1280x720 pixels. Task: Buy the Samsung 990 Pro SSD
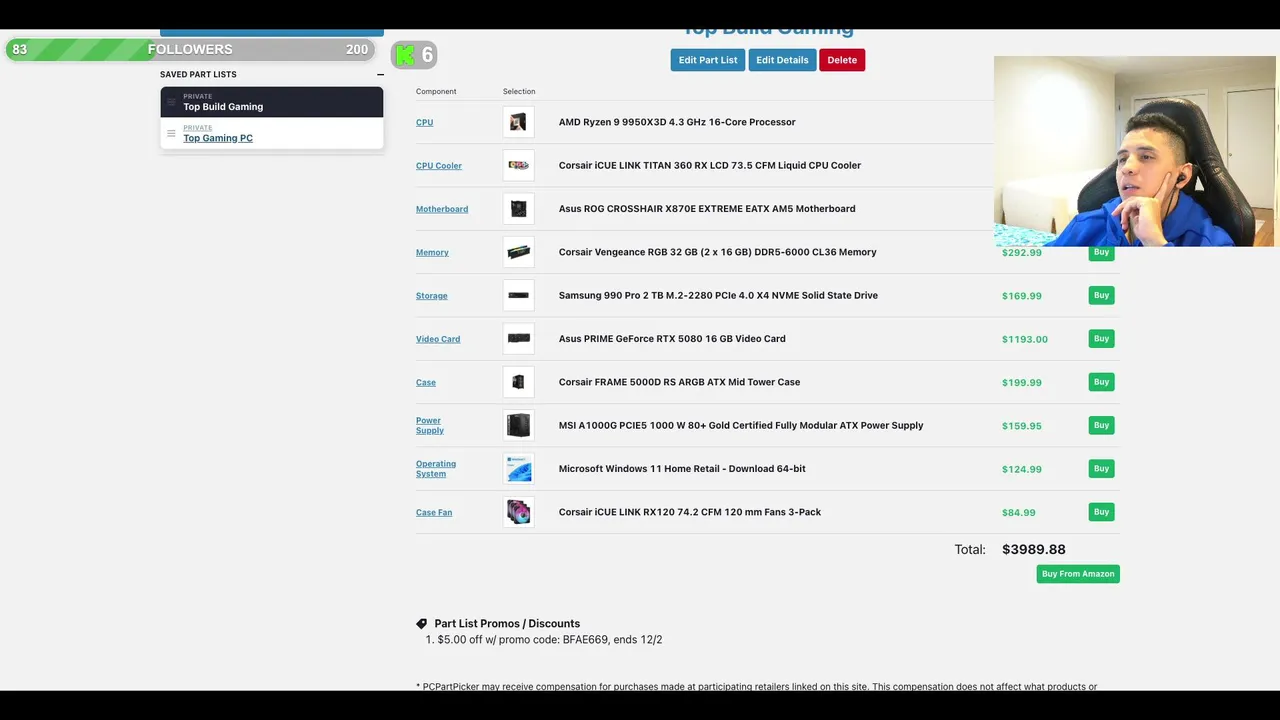click(x=1101, y=295)
